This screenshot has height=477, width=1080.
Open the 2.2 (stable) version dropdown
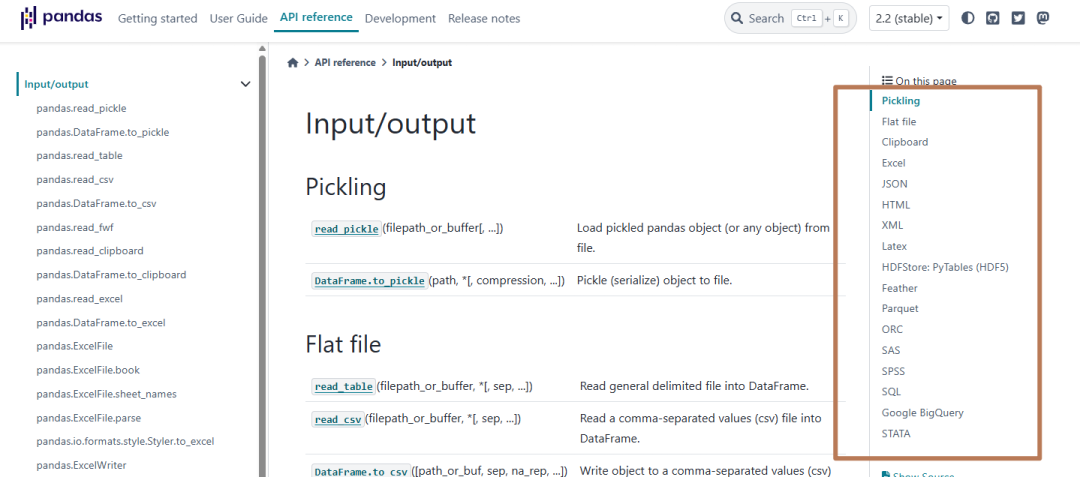pos(909,19)
